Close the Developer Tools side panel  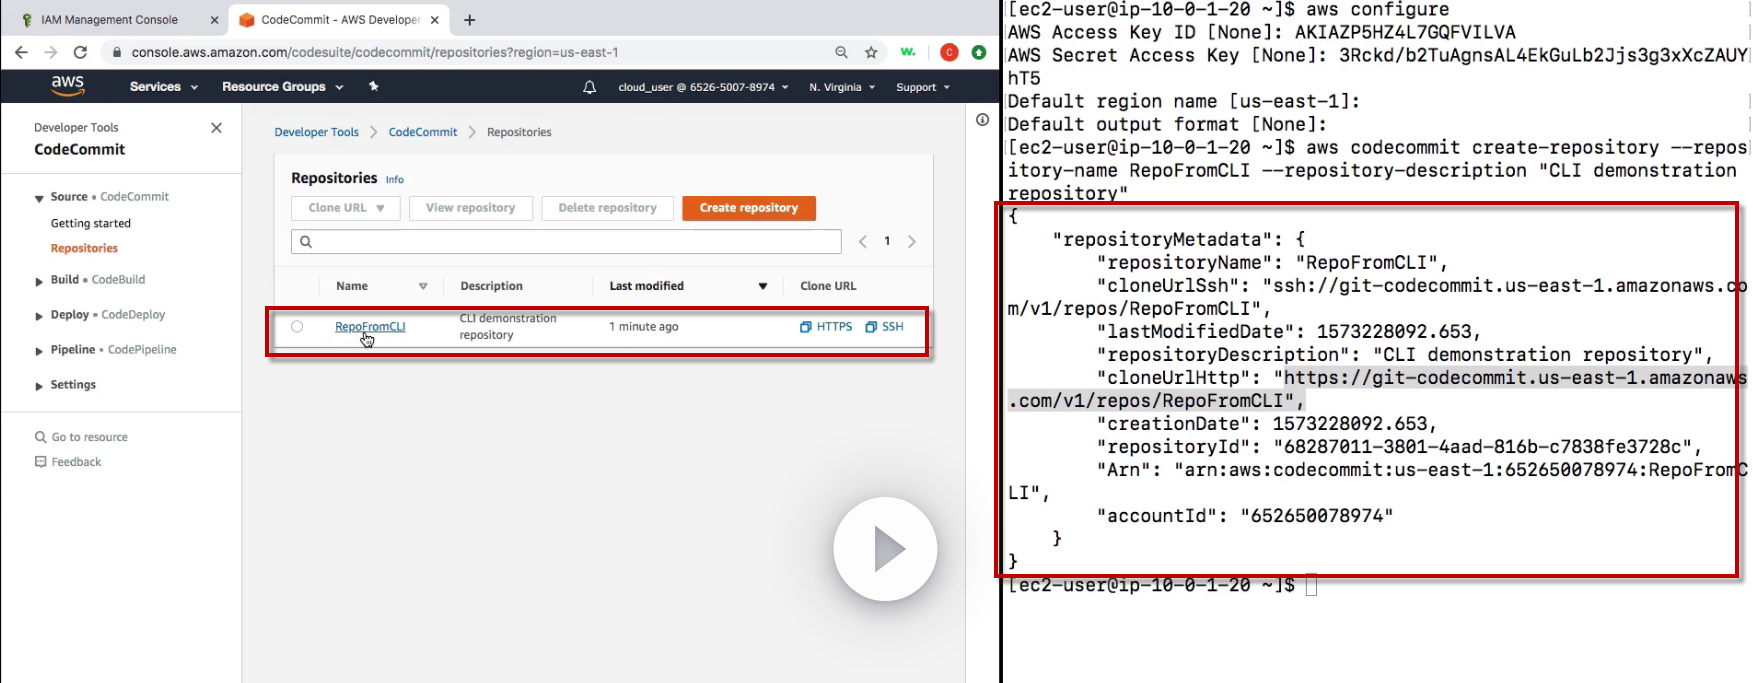[x=217, y=128]
